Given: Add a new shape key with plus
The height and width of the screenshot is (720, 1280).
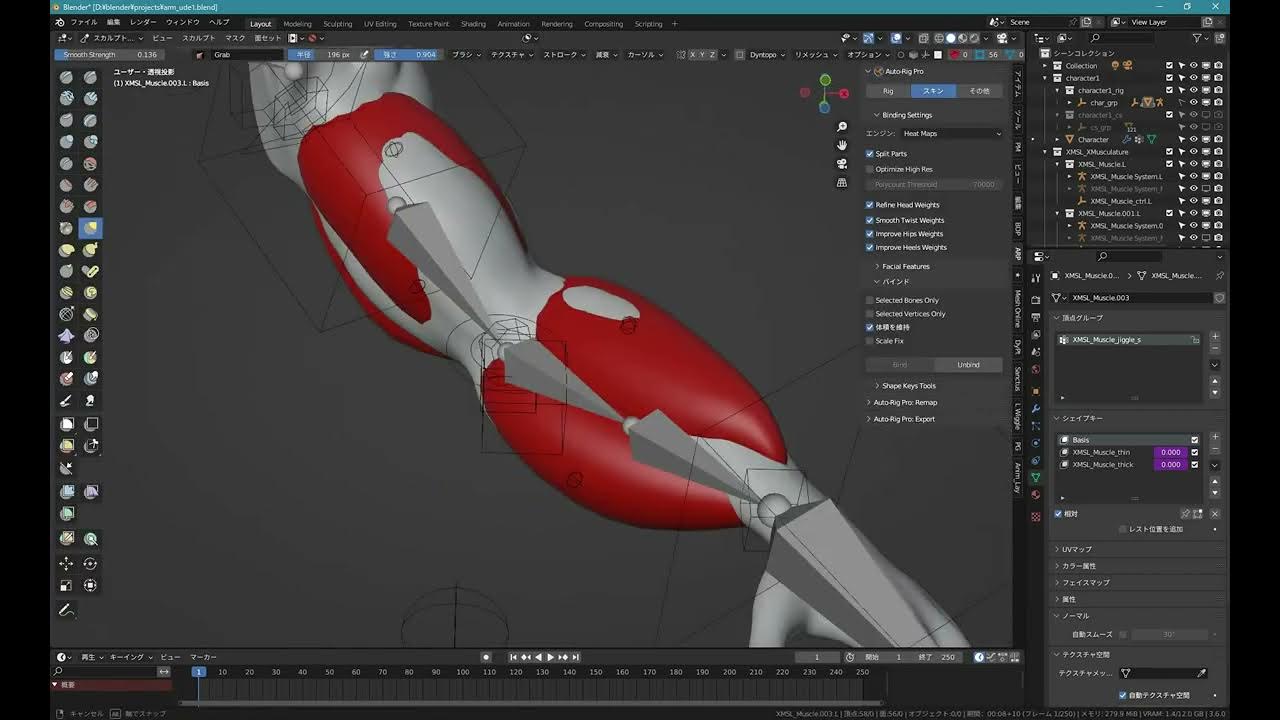Looking at the screenshot, I should [1215, 438].
